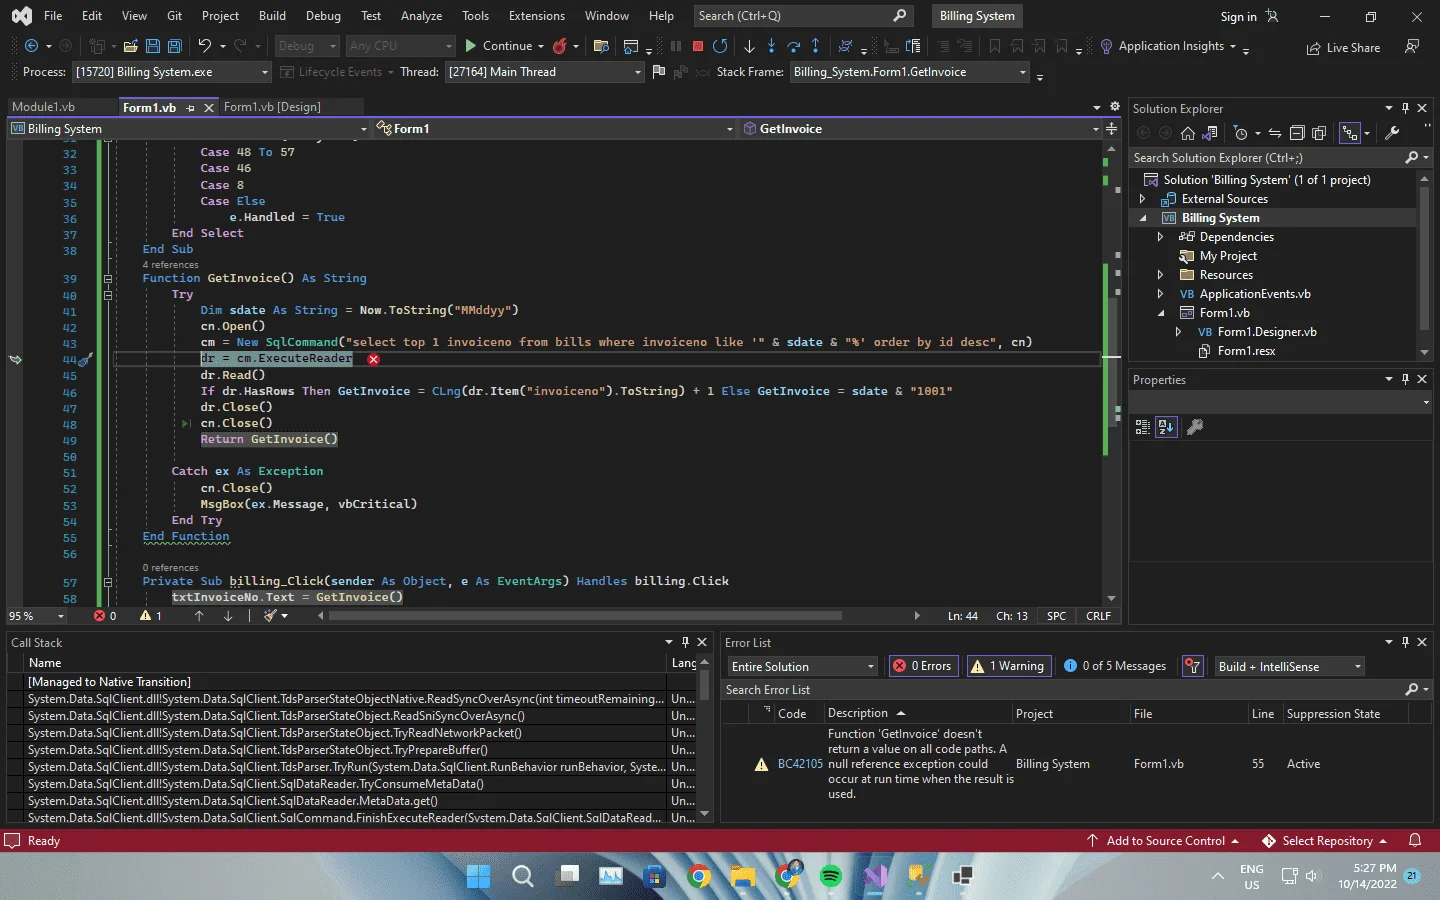Screen dimensions: 1440x900
Task: Open the Stack Frame dropdown
Action: click(x=909, y=72)
